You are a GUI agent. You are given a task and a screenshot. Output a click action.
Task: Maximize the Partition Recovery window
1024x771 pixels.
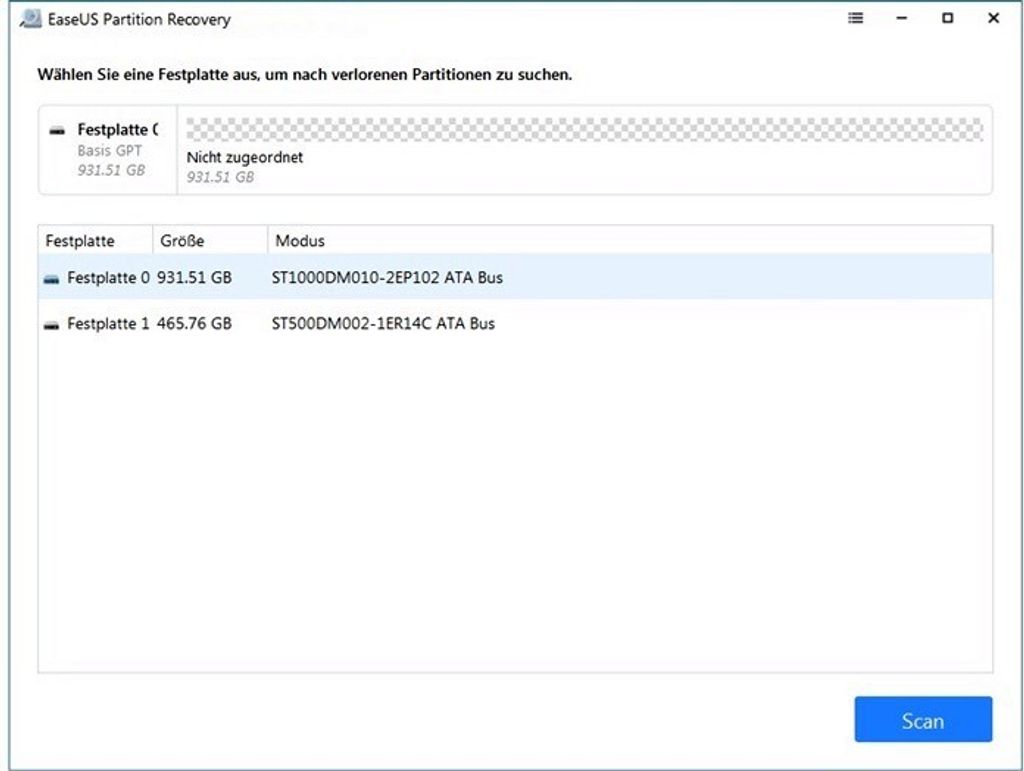tap(947, 19)
